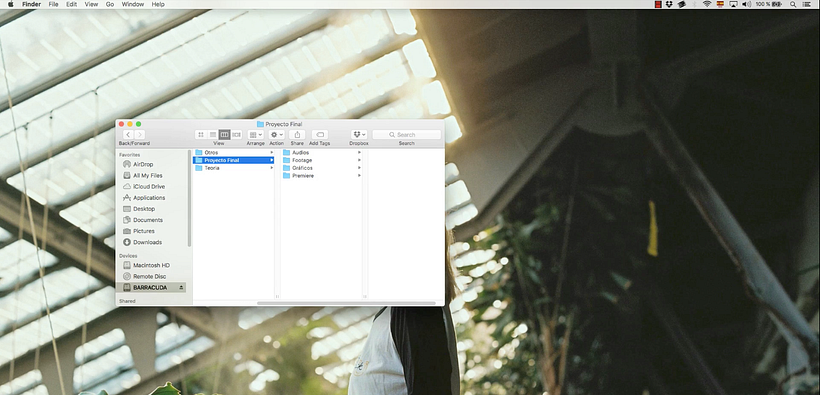Open Spotlight search in menu bar
Screen dimensions: 820x395
(793, 4)
